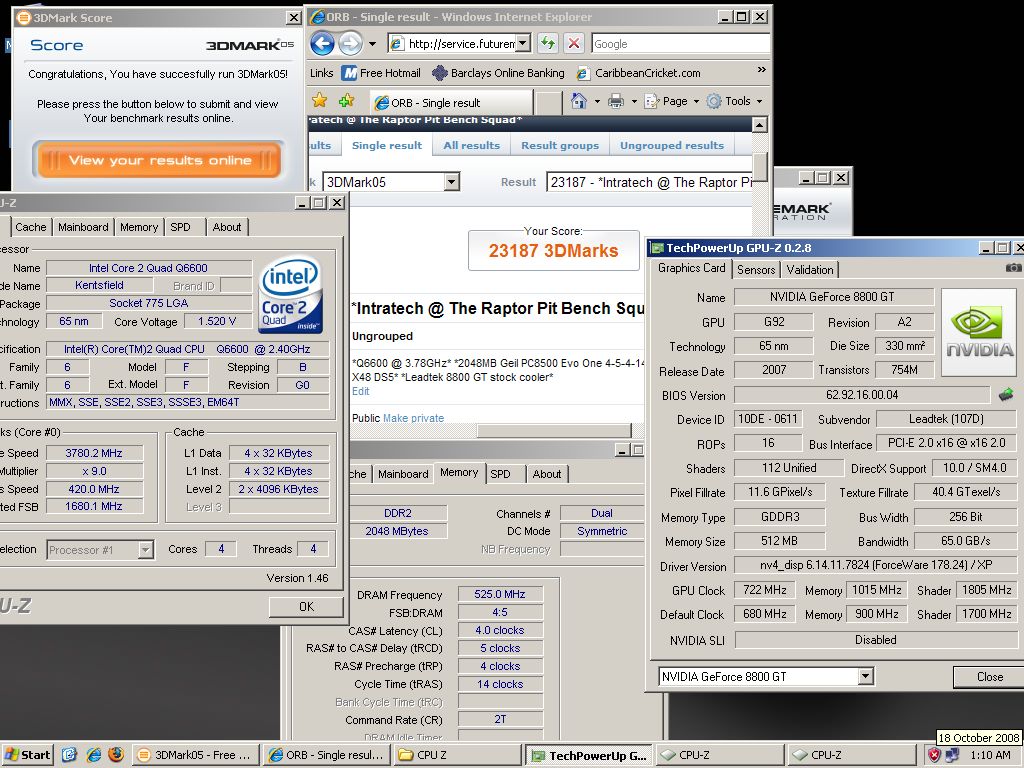Click the BIOS save chip icon in GPU-Z
1024x768 pixels.
1006,394
